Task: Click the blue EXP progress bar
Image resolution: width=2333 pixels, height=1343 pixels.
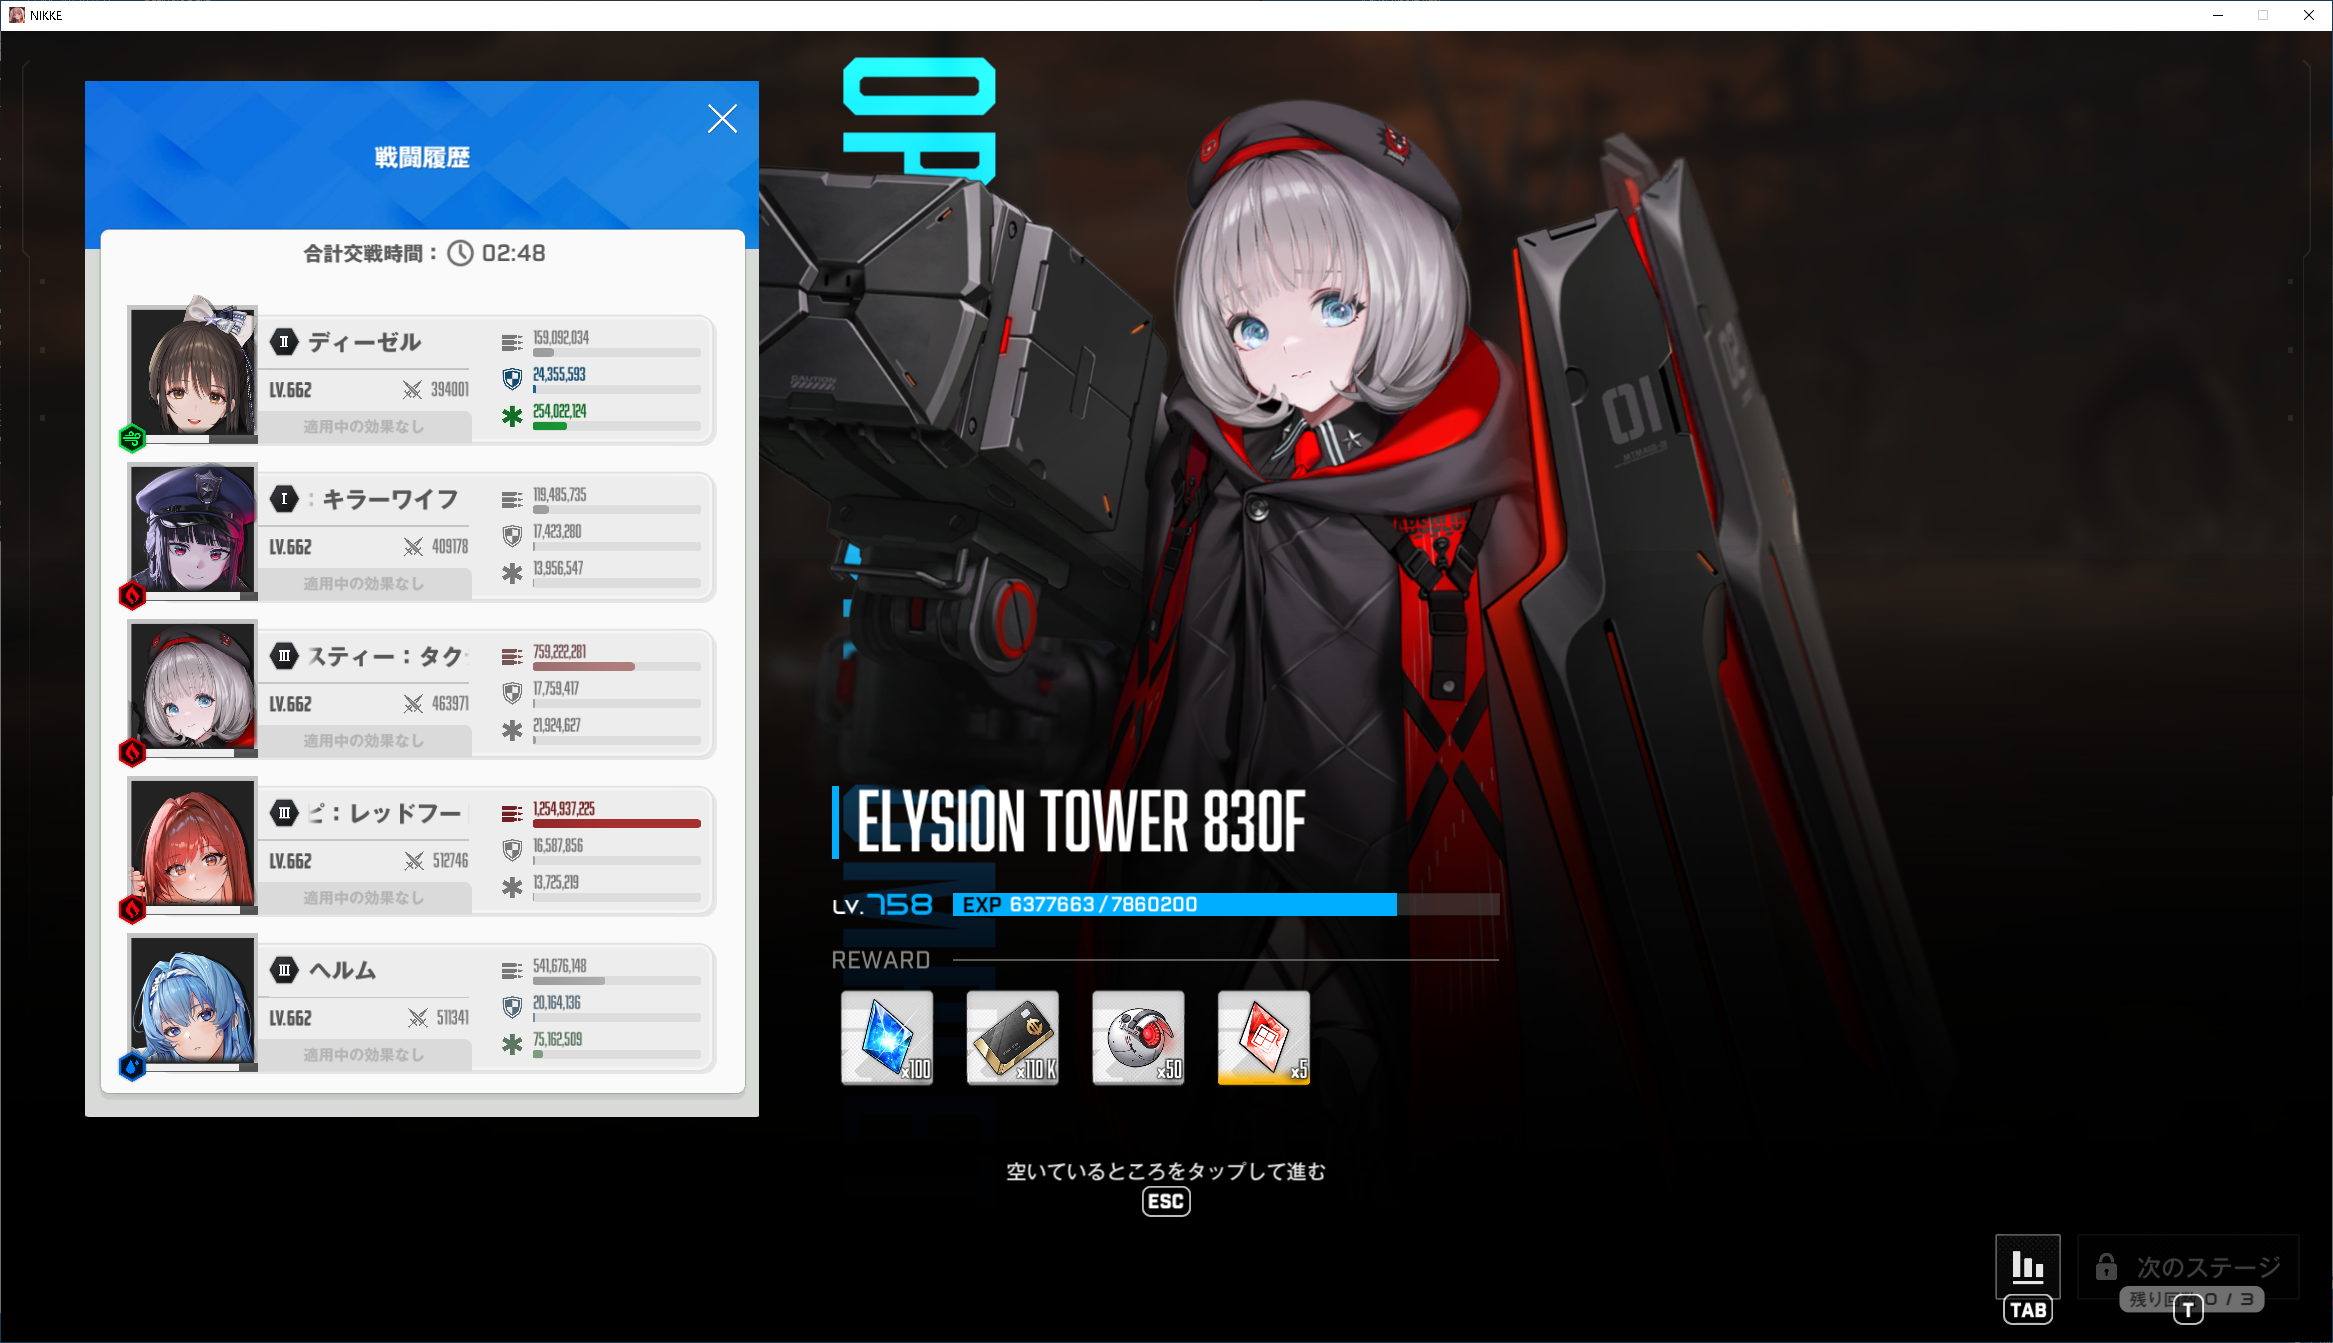Action: pos(1175,904)
